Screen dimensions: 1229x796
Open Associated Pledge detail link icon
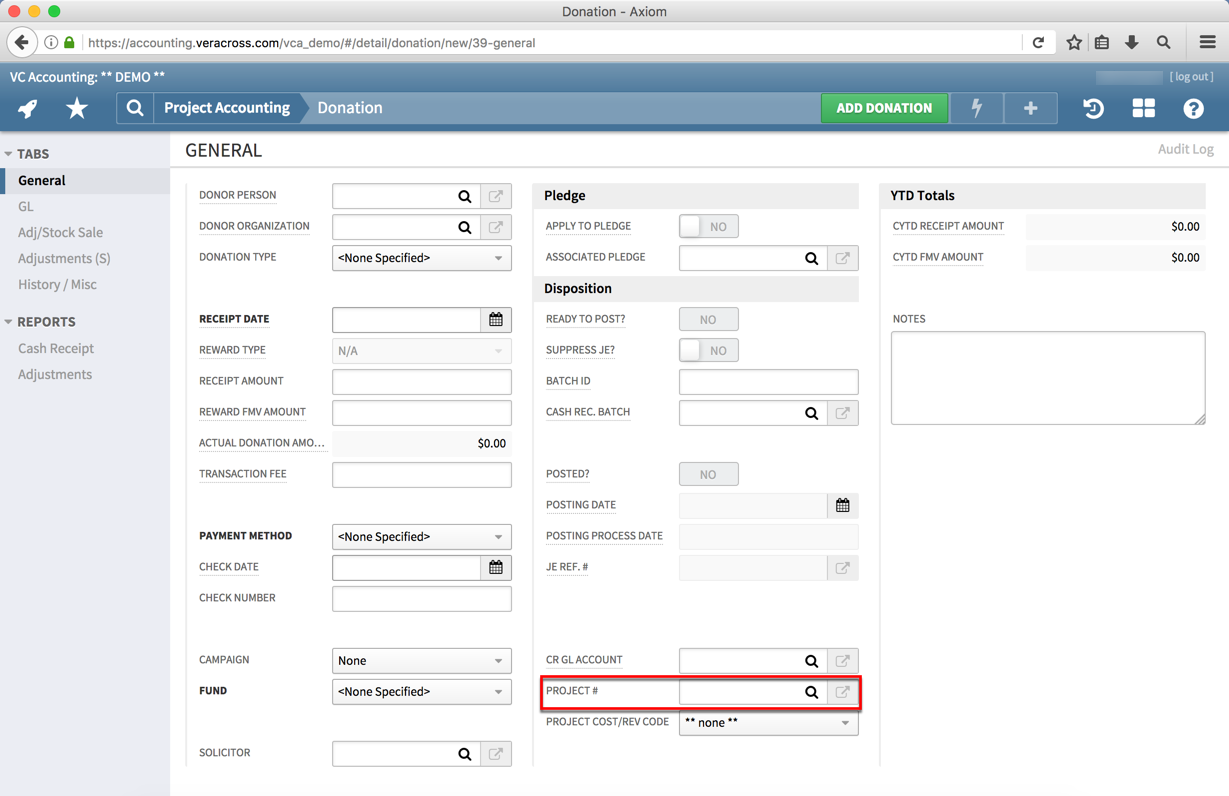pos(843,258)
